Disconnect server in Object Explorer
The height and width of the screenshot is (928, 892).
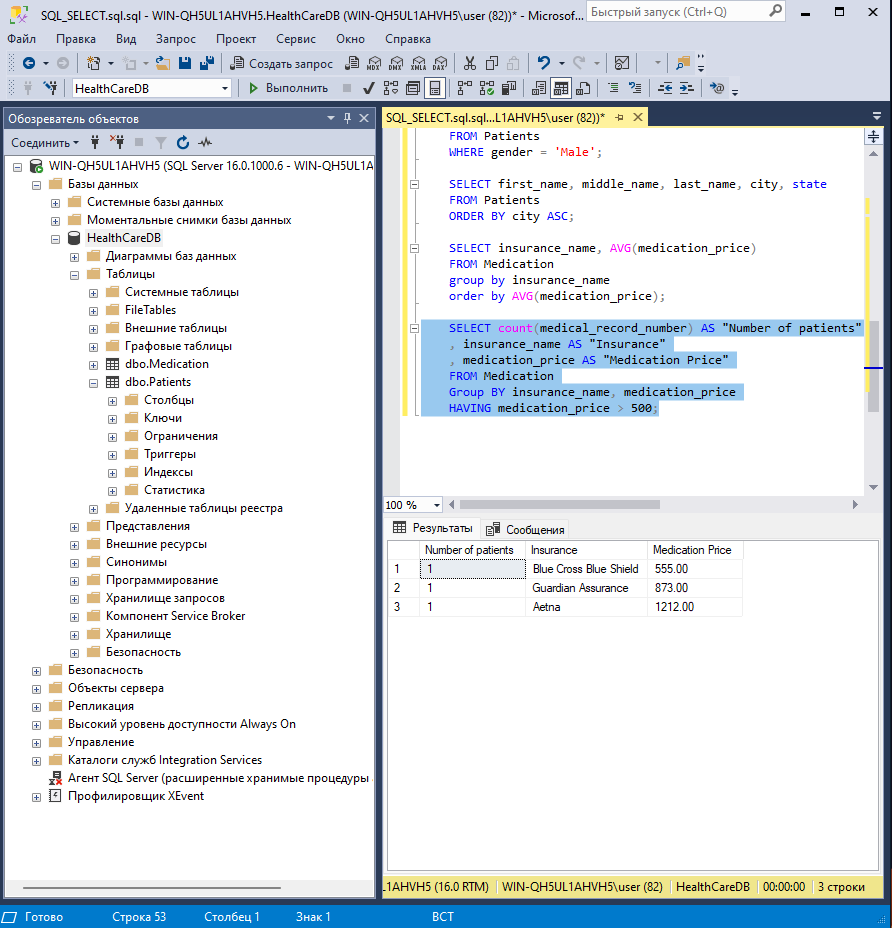117,142
